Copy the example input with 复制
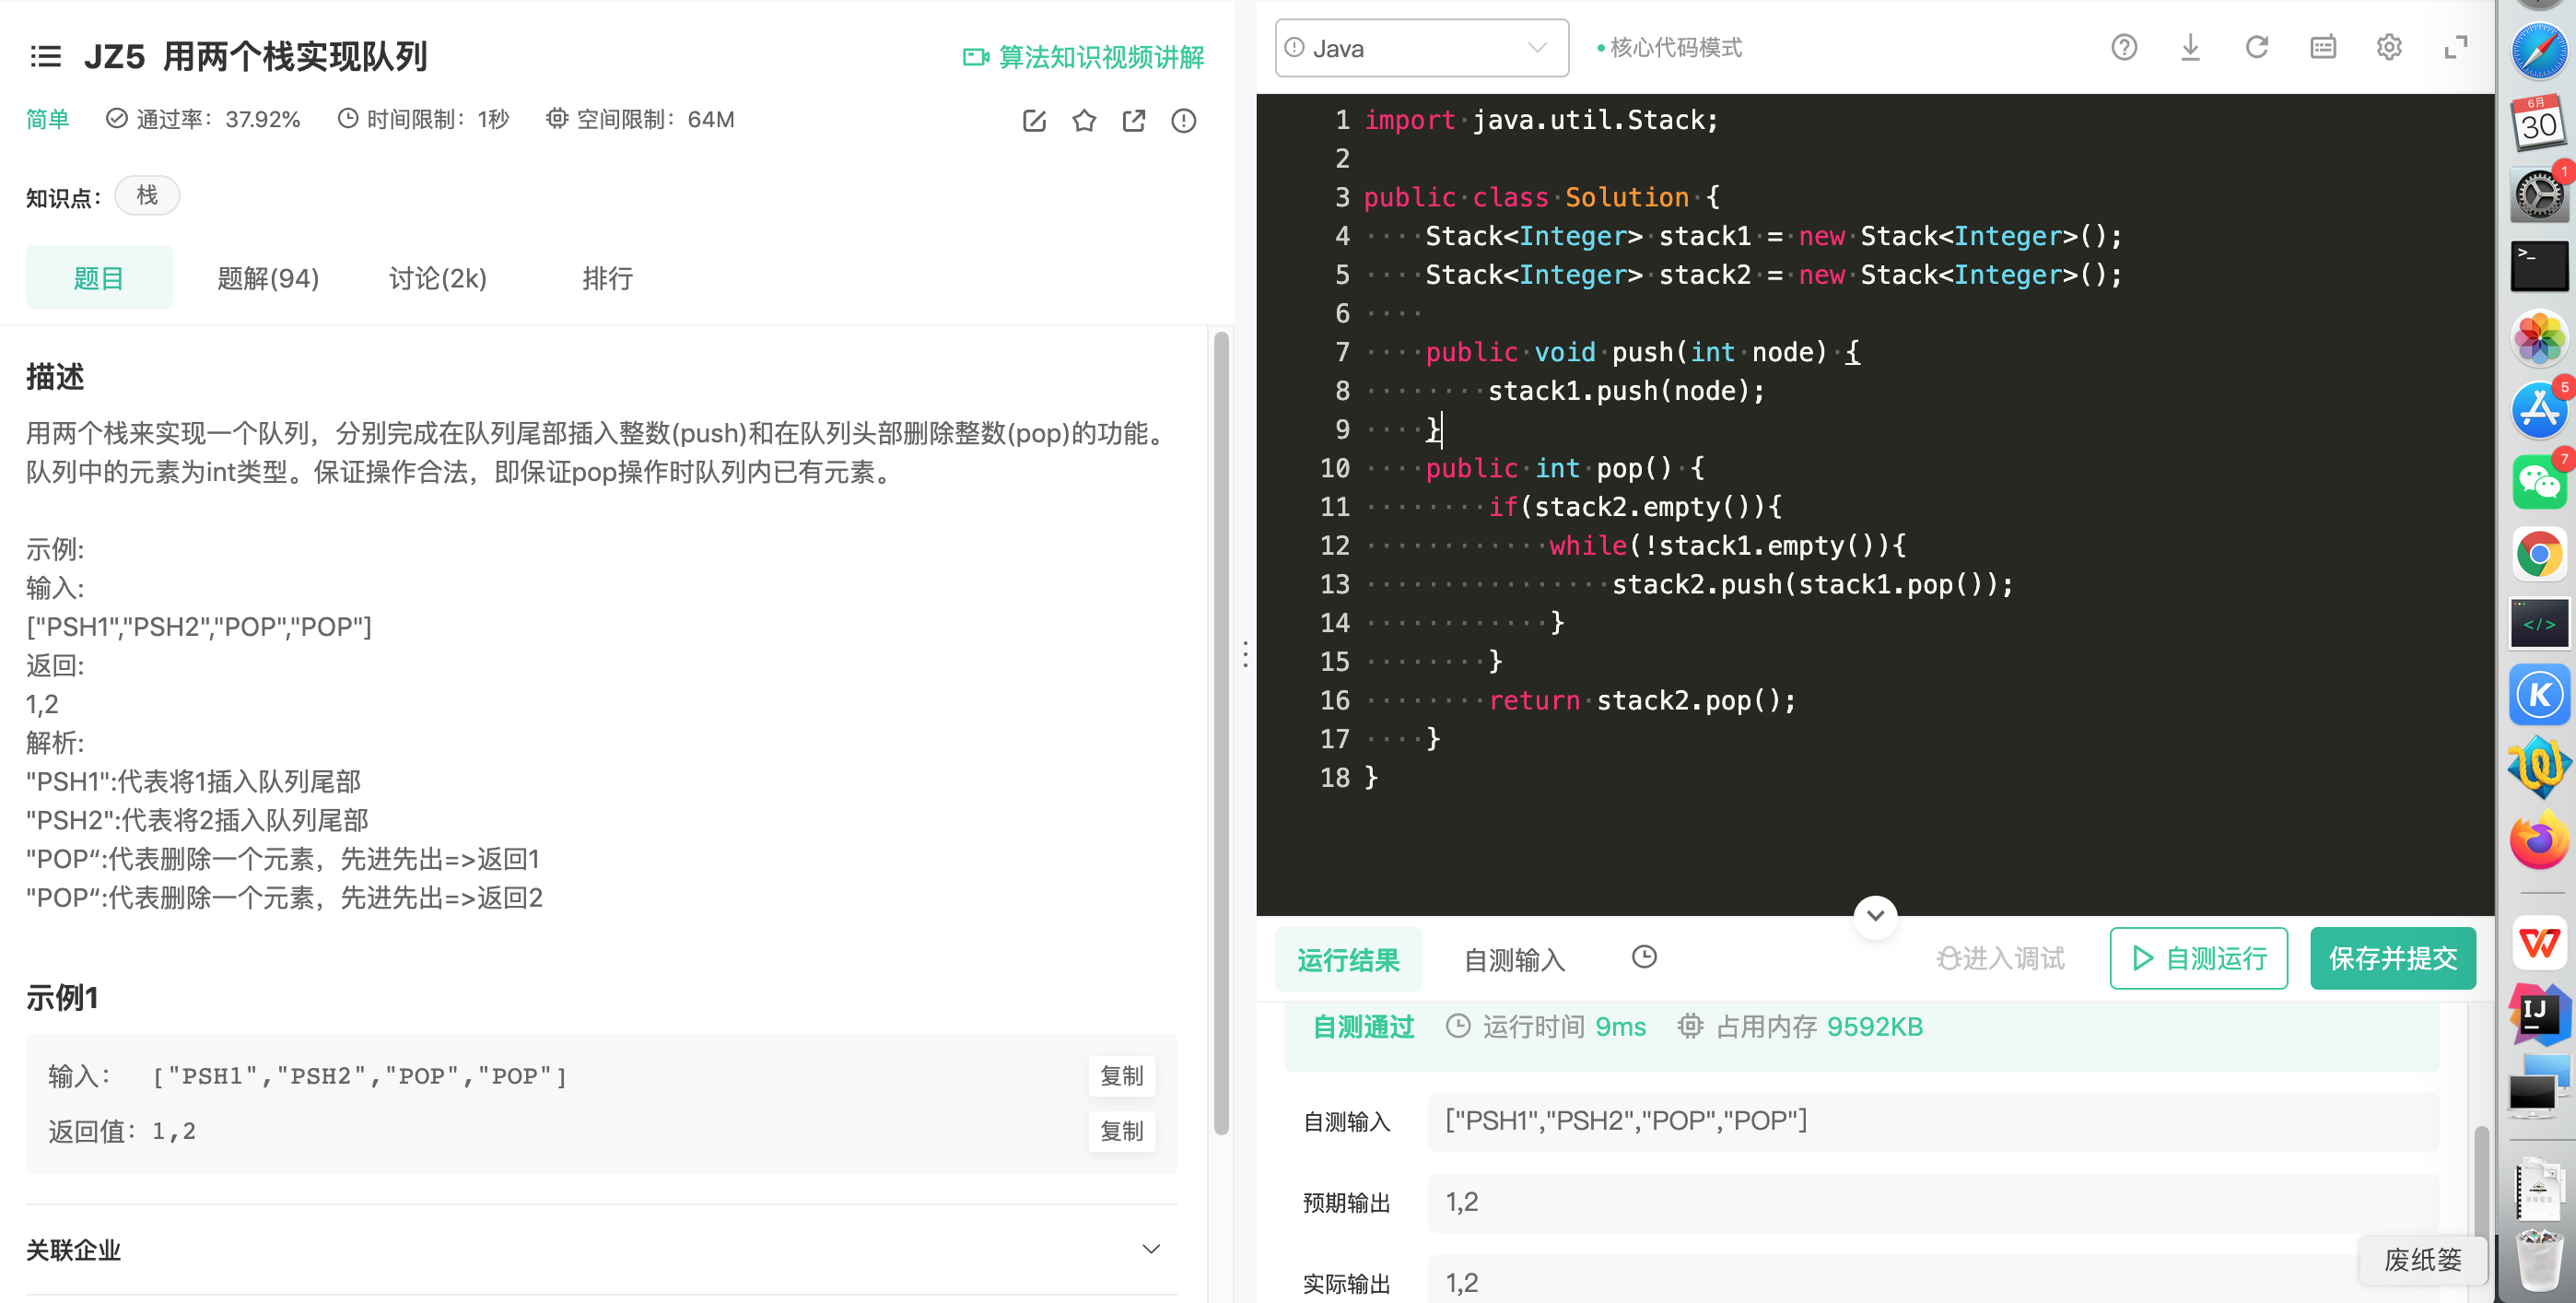This screenshot has width=2576, height=1303. [x=1121, y=1076]
